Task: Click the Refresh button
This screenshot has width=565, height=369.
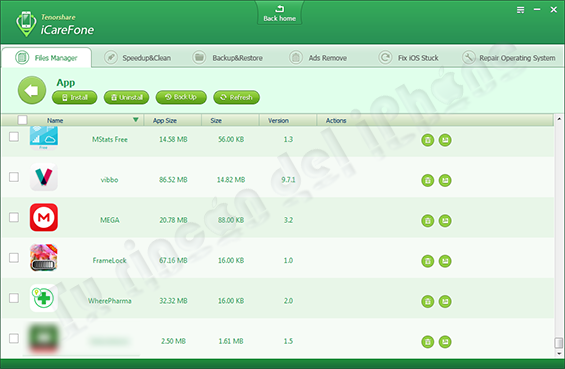Action: tap(236, 97)
